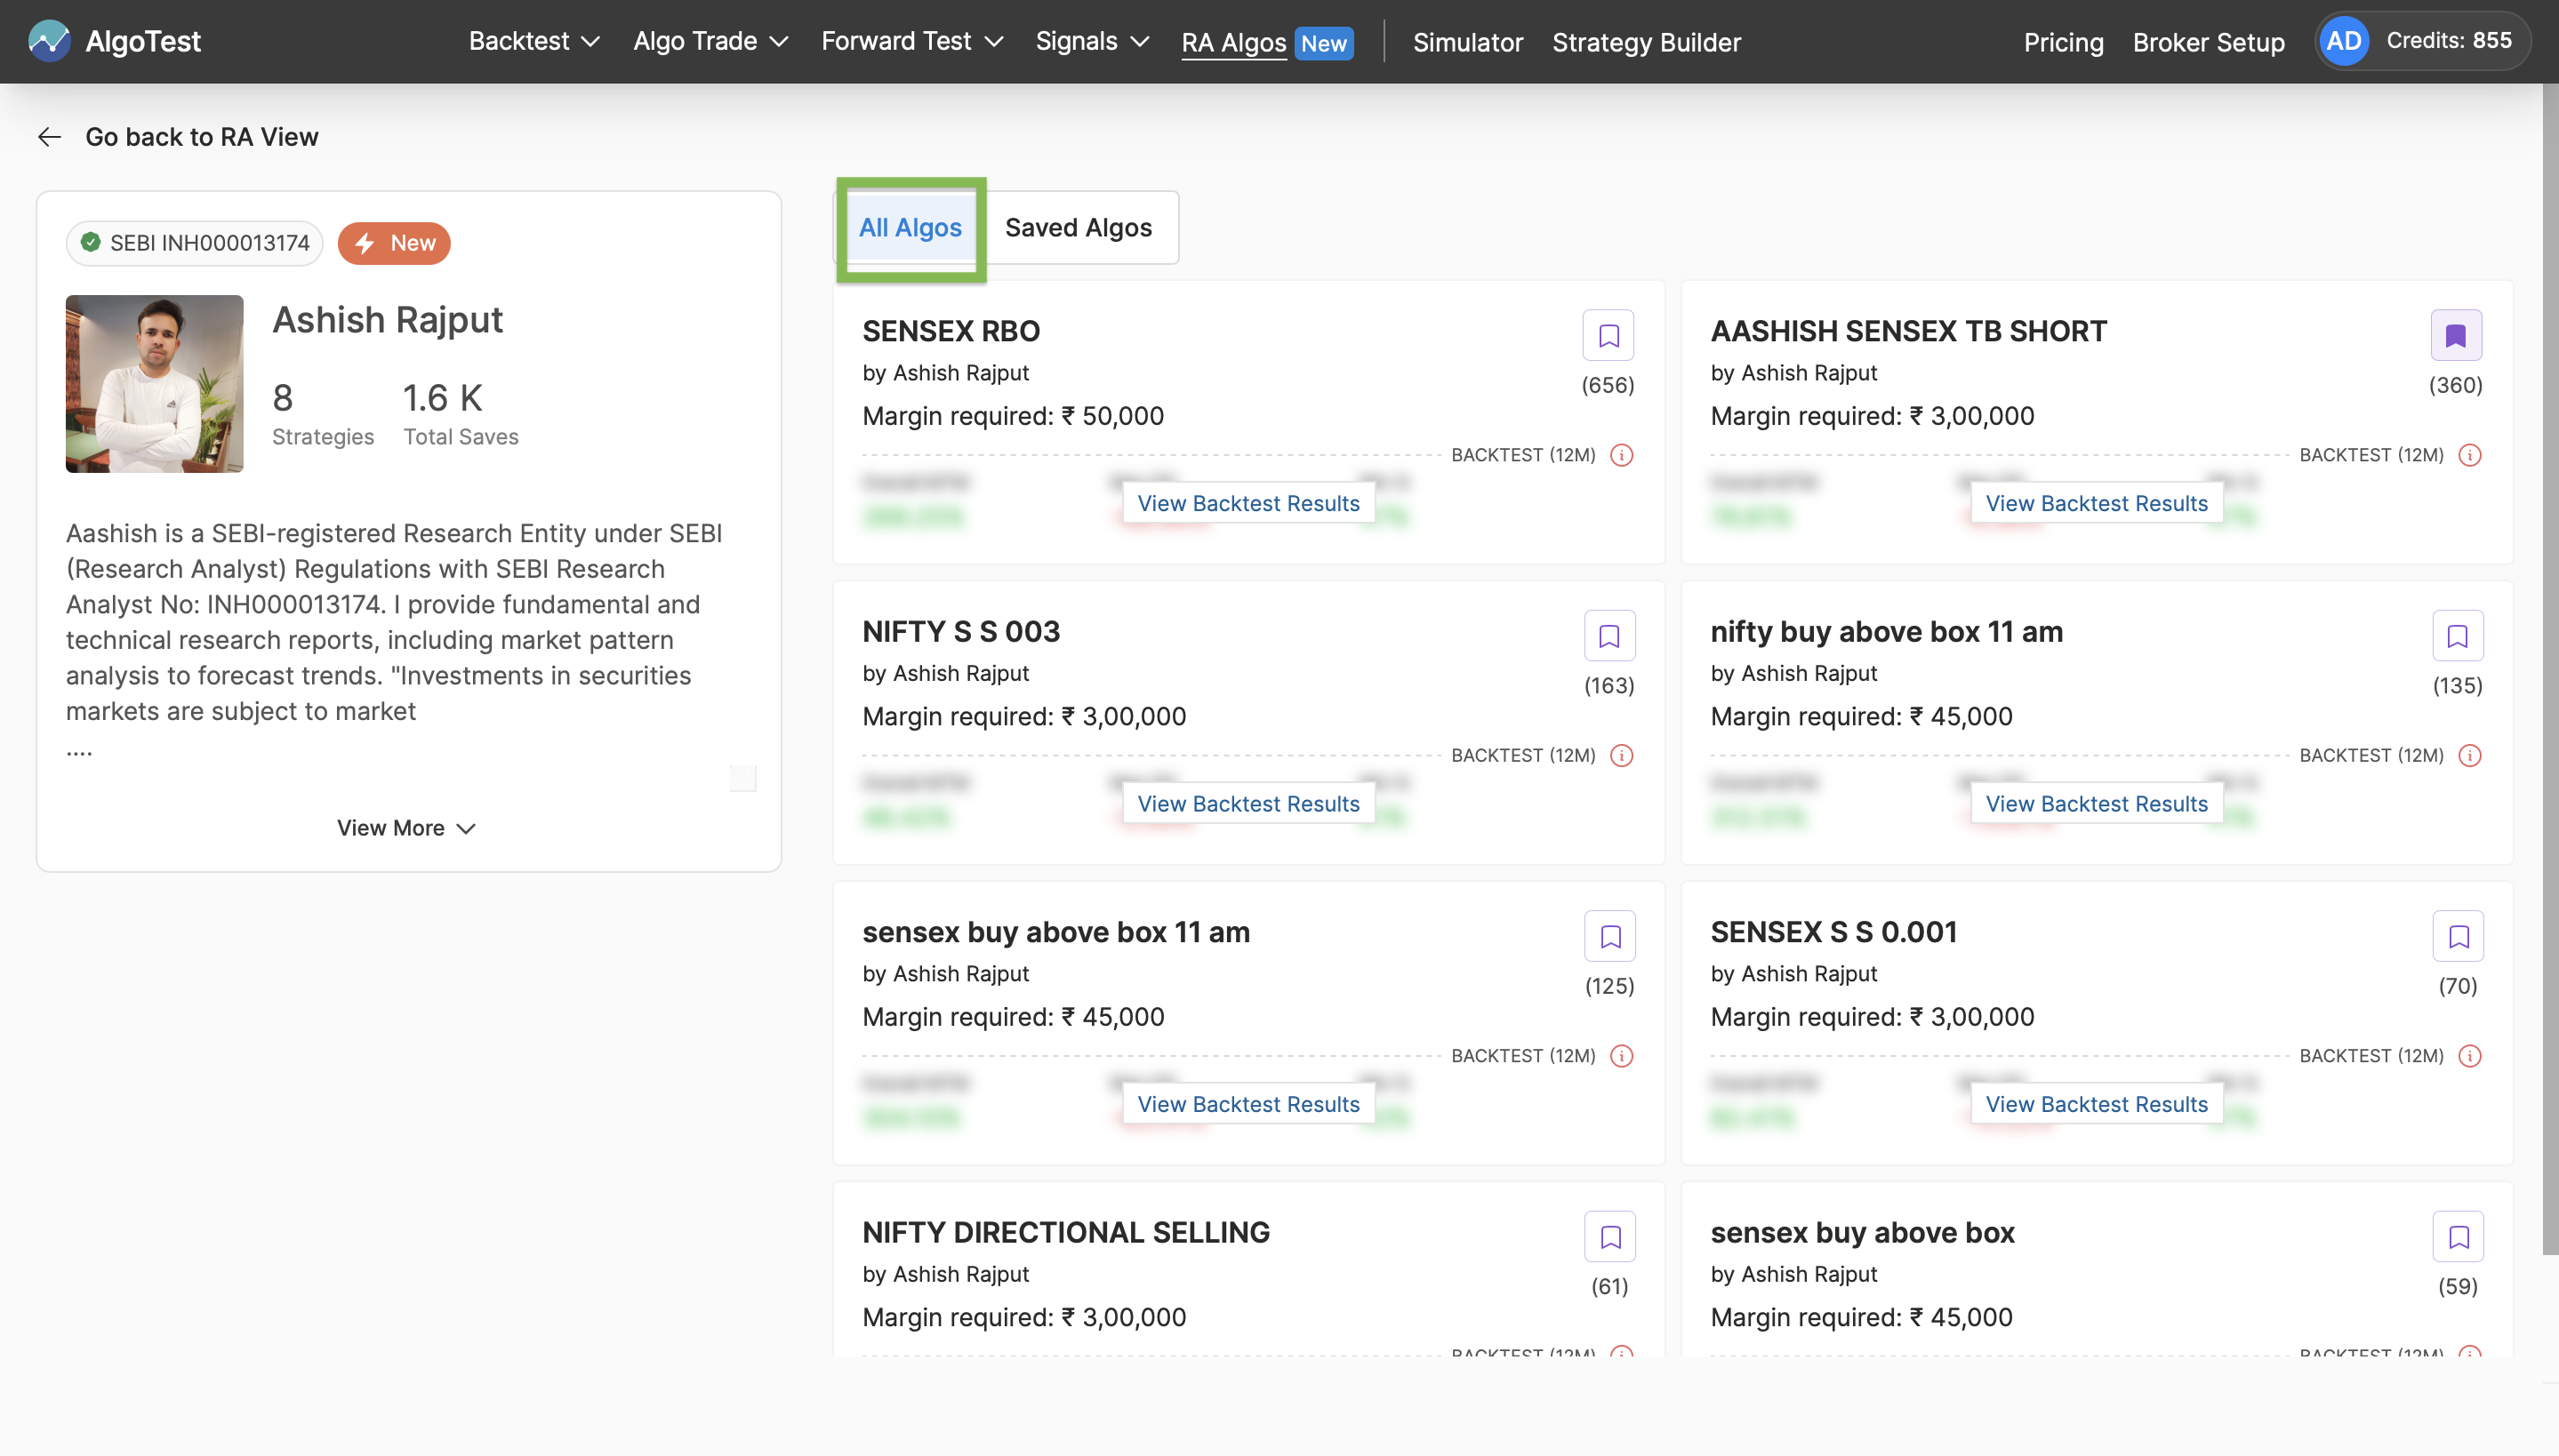Click the Credits: 855 indicator

click(x=2448, y=40)
